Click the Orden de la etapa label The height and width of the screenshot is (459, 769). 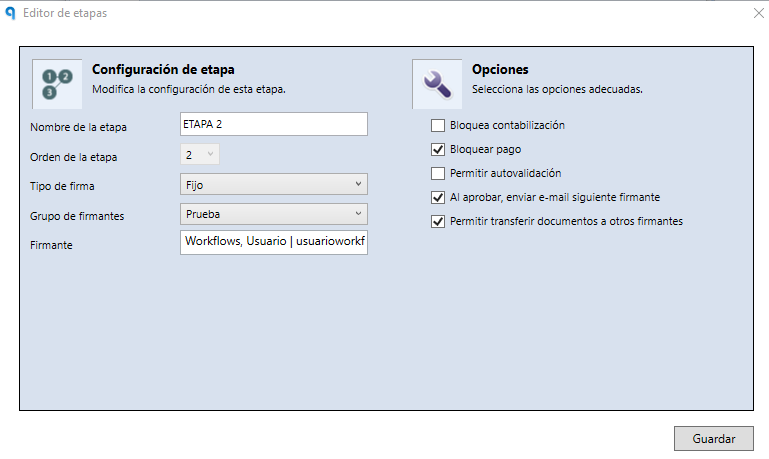(74, 157)
